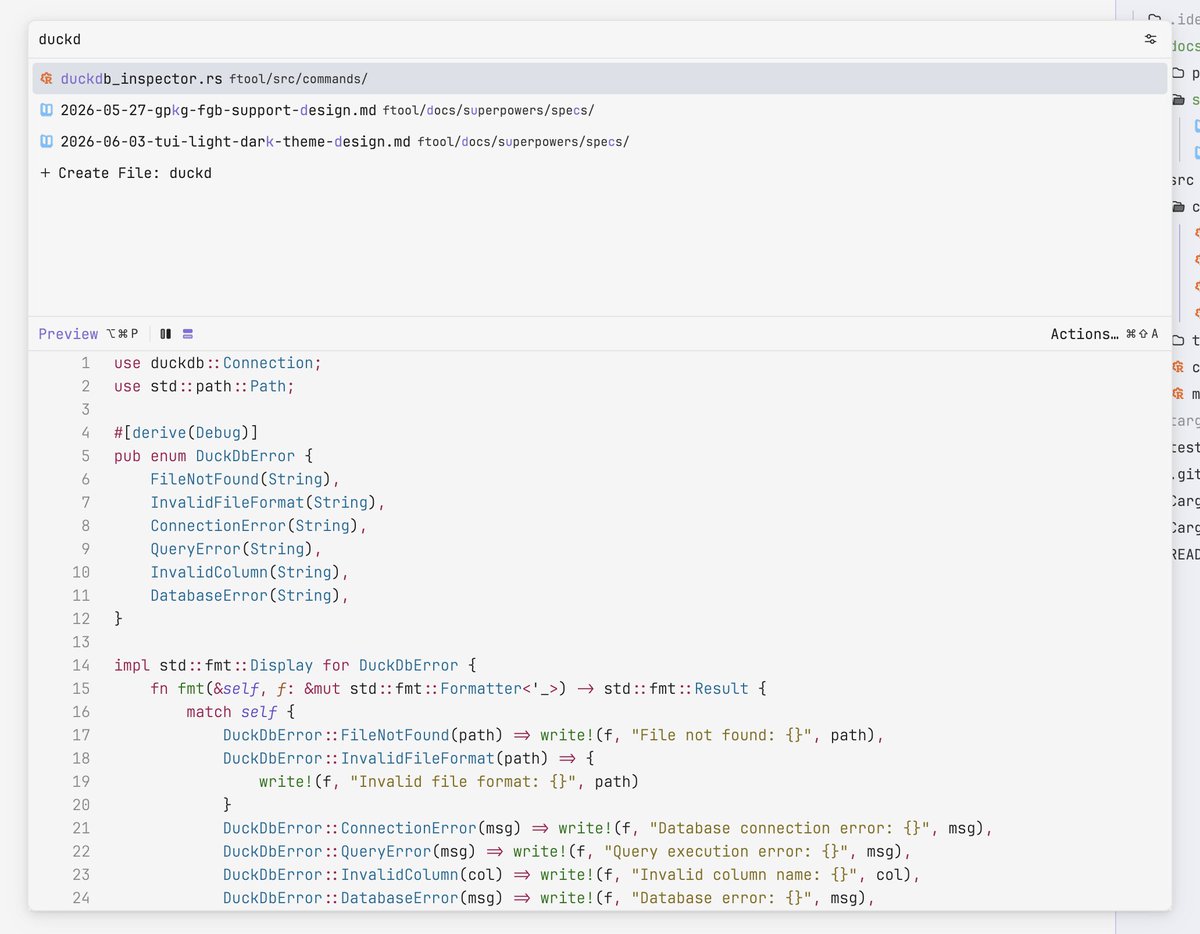The height and width of the screenshot is (934, 1200).
Task: Click the .ide folder icon in project tree
Action: (x=1154, y=18)
